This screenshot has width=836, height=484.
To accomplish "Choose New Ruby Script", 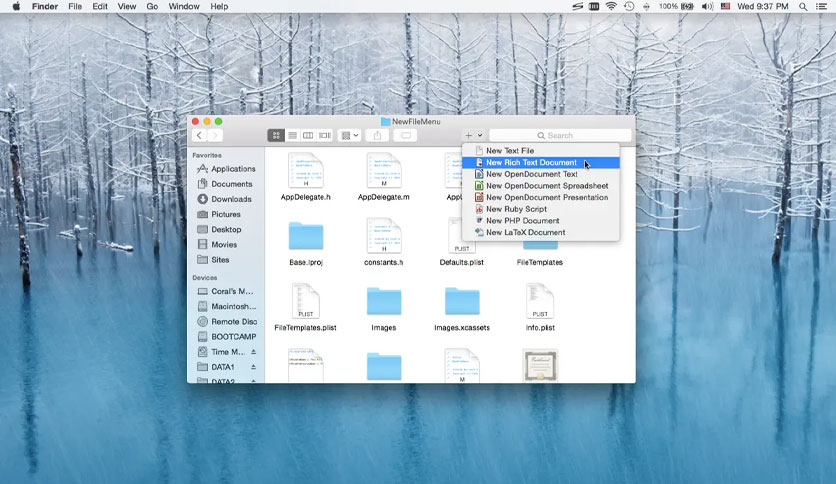I will point(541,209).
